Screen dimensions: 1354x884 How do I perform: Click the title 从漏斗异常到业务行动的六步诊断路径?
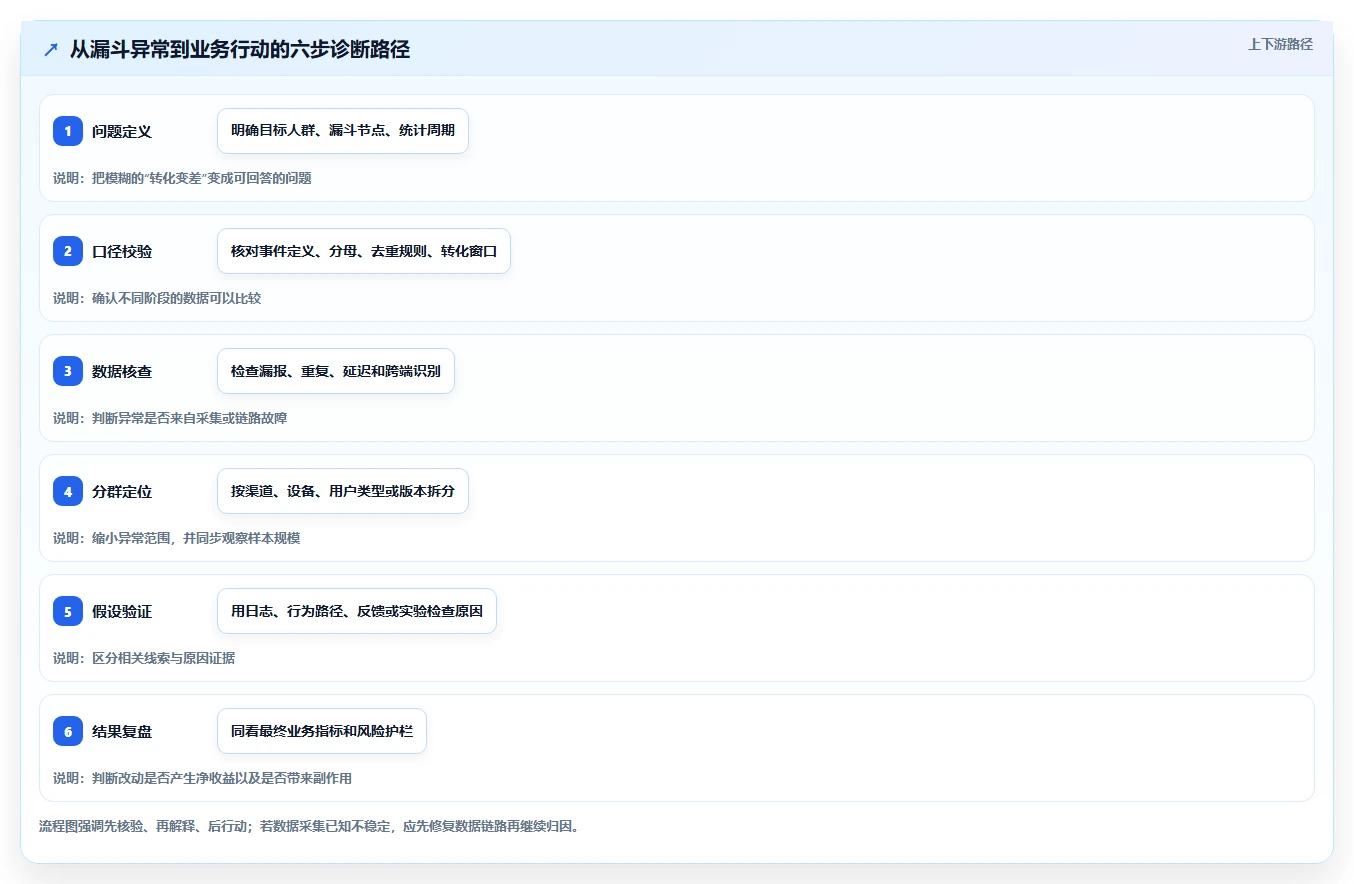coord(239,50)
